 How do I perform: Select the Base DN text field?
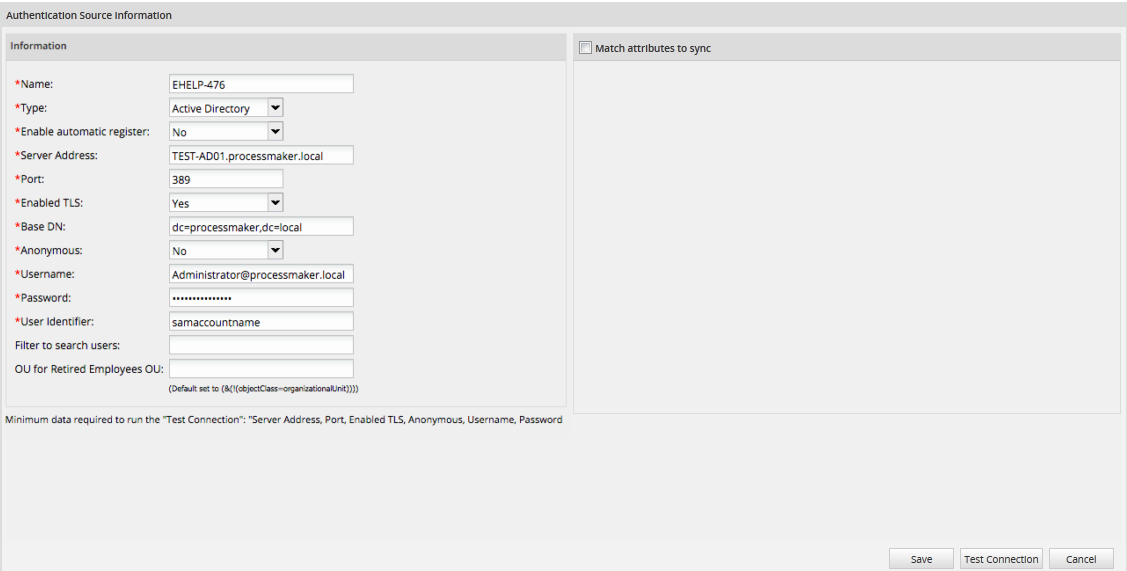tap(261, 227)
